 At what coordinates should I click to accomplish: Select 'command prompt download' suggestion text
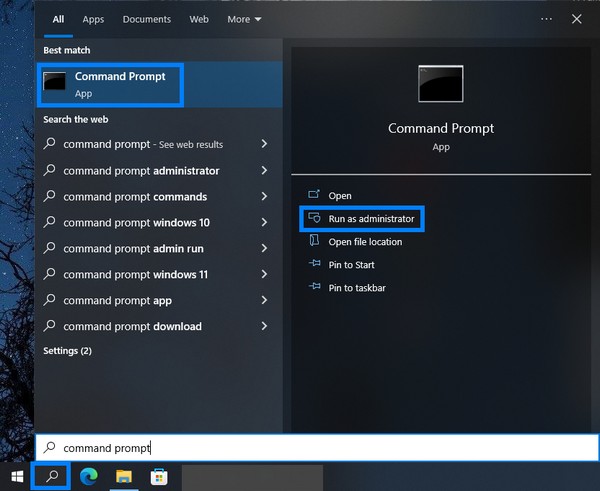[x=132, y=327]
